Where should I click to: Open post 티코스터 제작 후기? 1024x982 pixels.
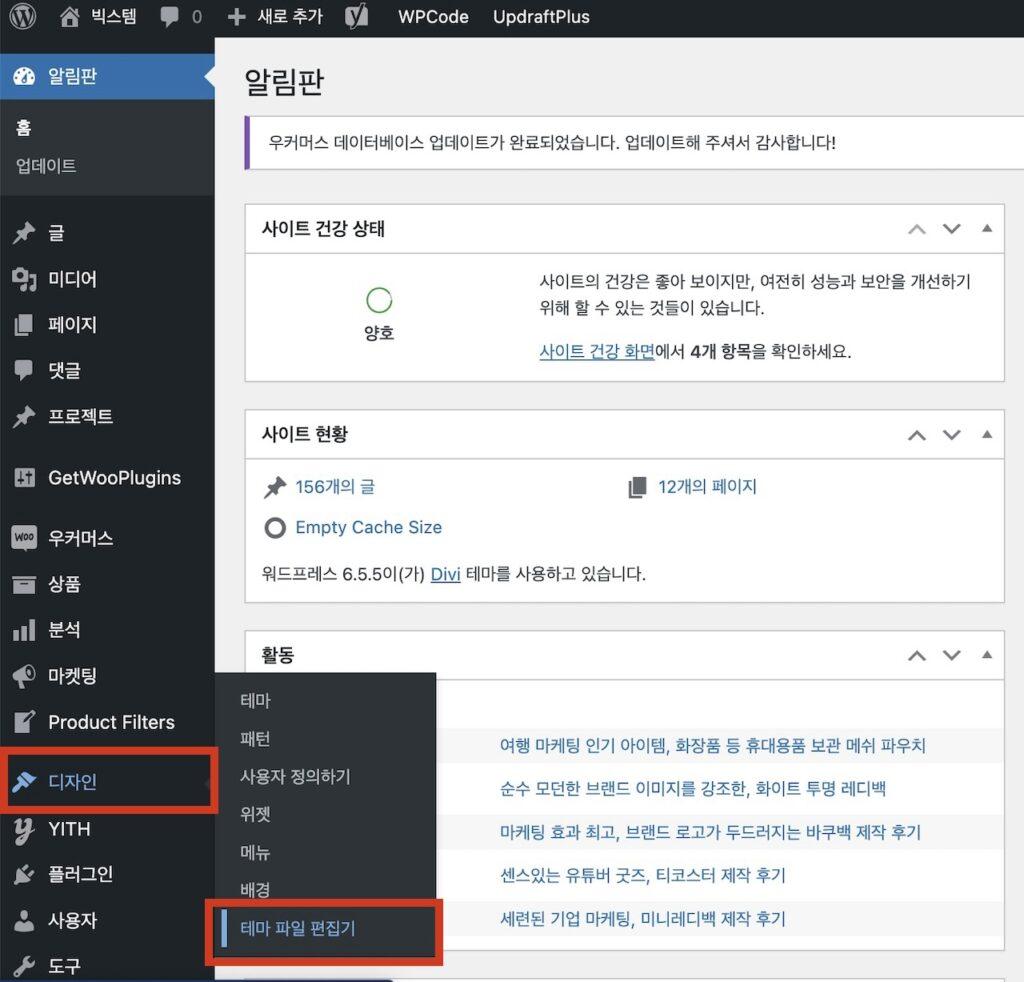point(643,876)
